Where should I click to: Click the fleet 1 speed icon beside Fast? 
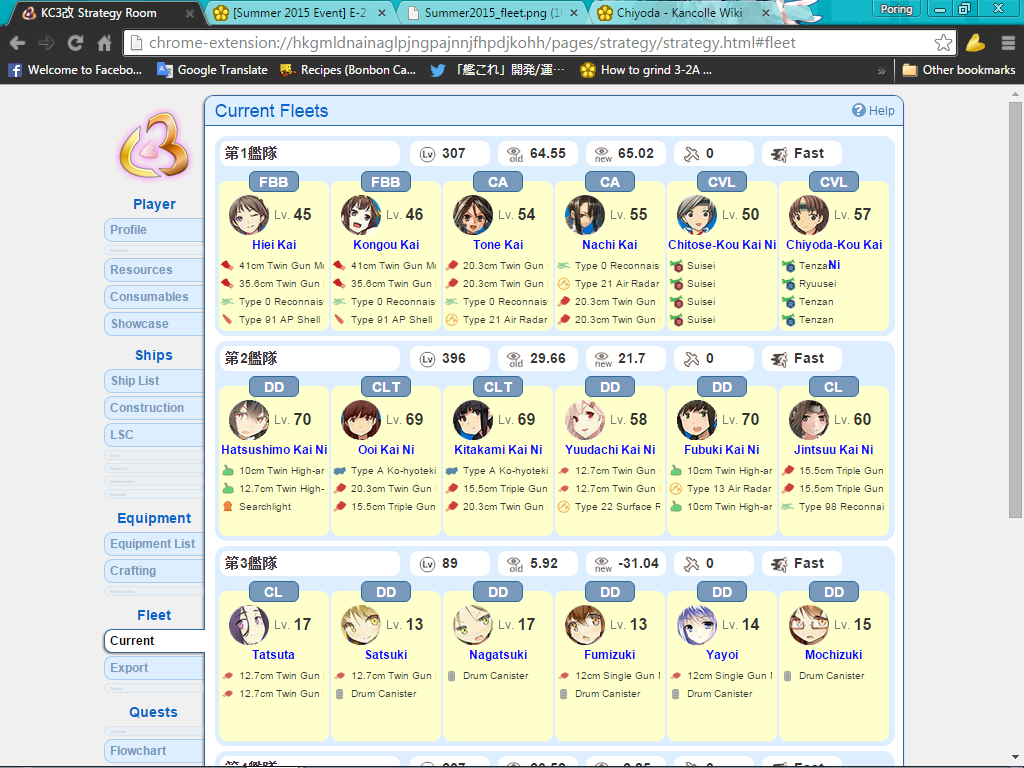779,154
